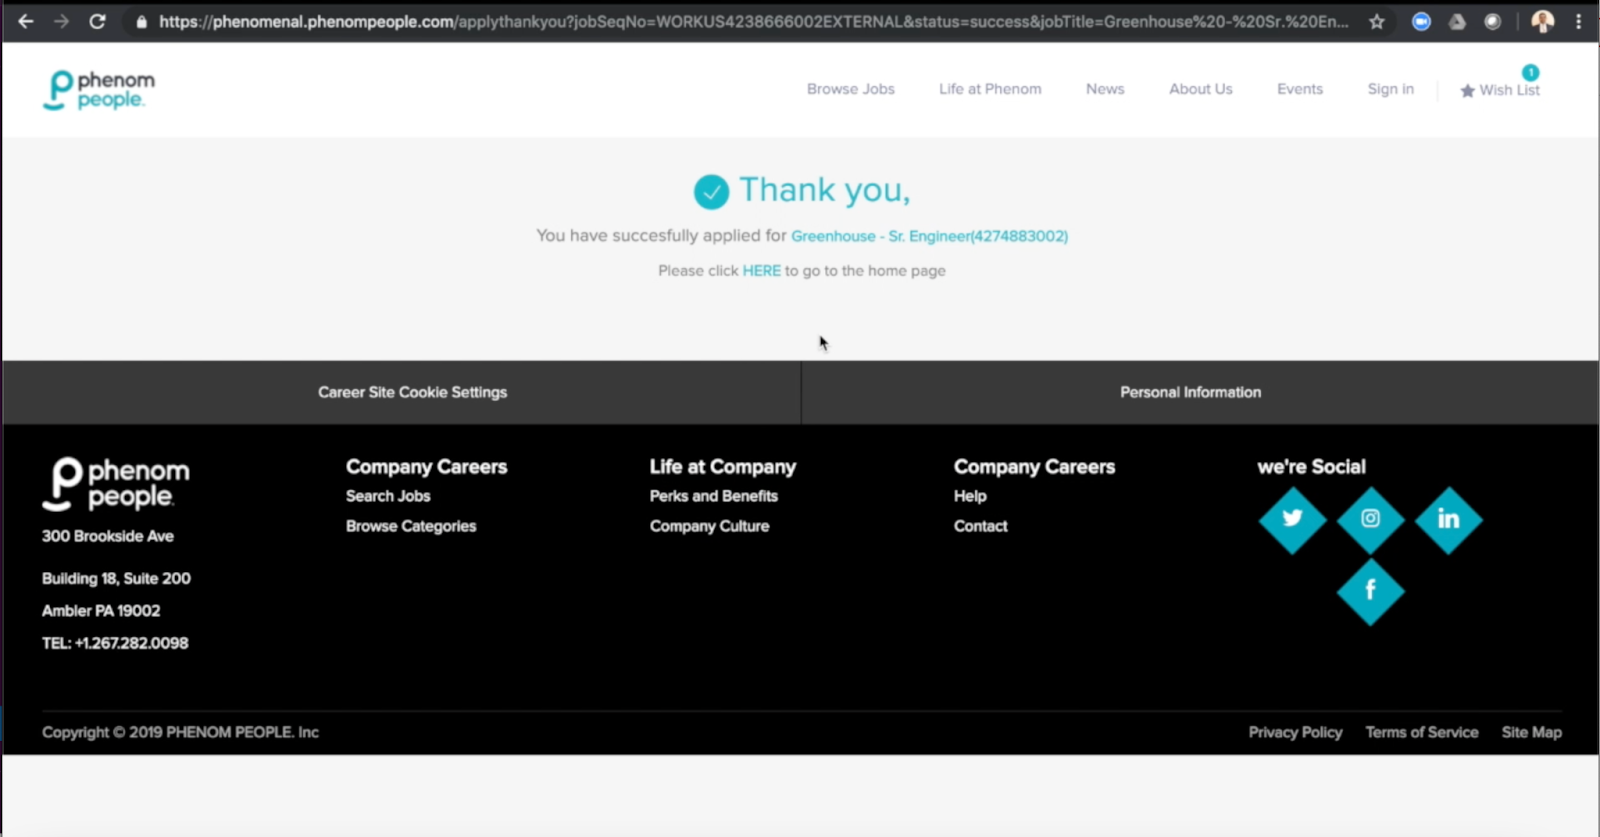Open the Instagram social link
Viewport: 1600px width, 837px height.
tap(1371, 519)
